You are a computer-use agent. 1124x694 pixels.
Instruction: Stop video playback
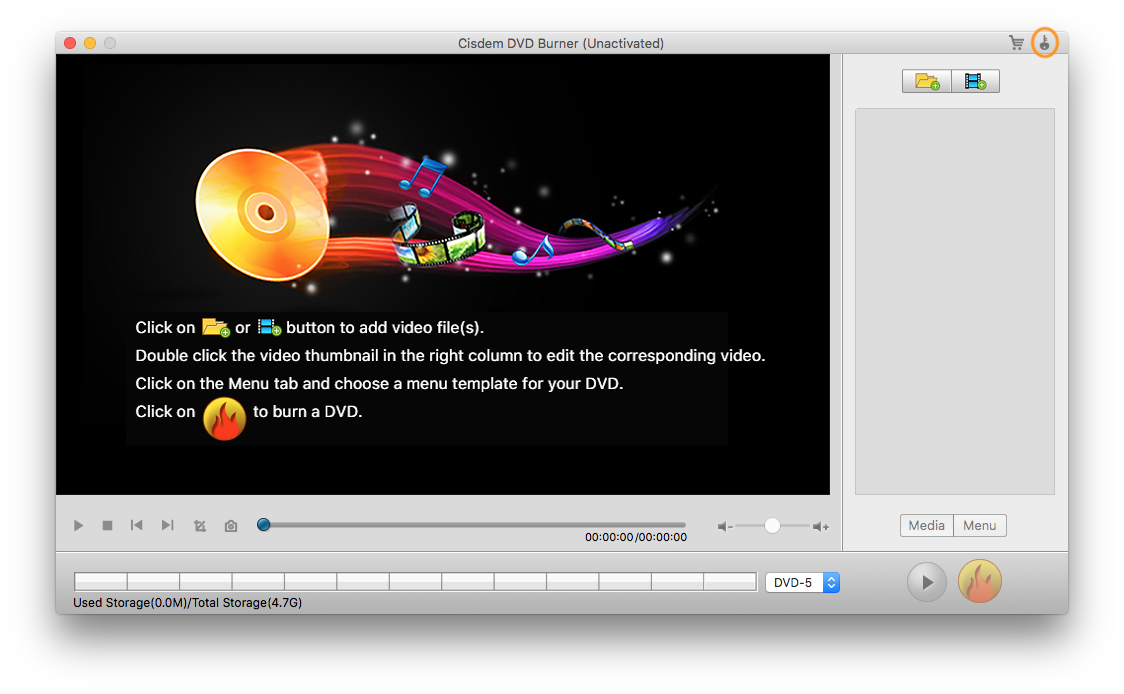point(108,526)
